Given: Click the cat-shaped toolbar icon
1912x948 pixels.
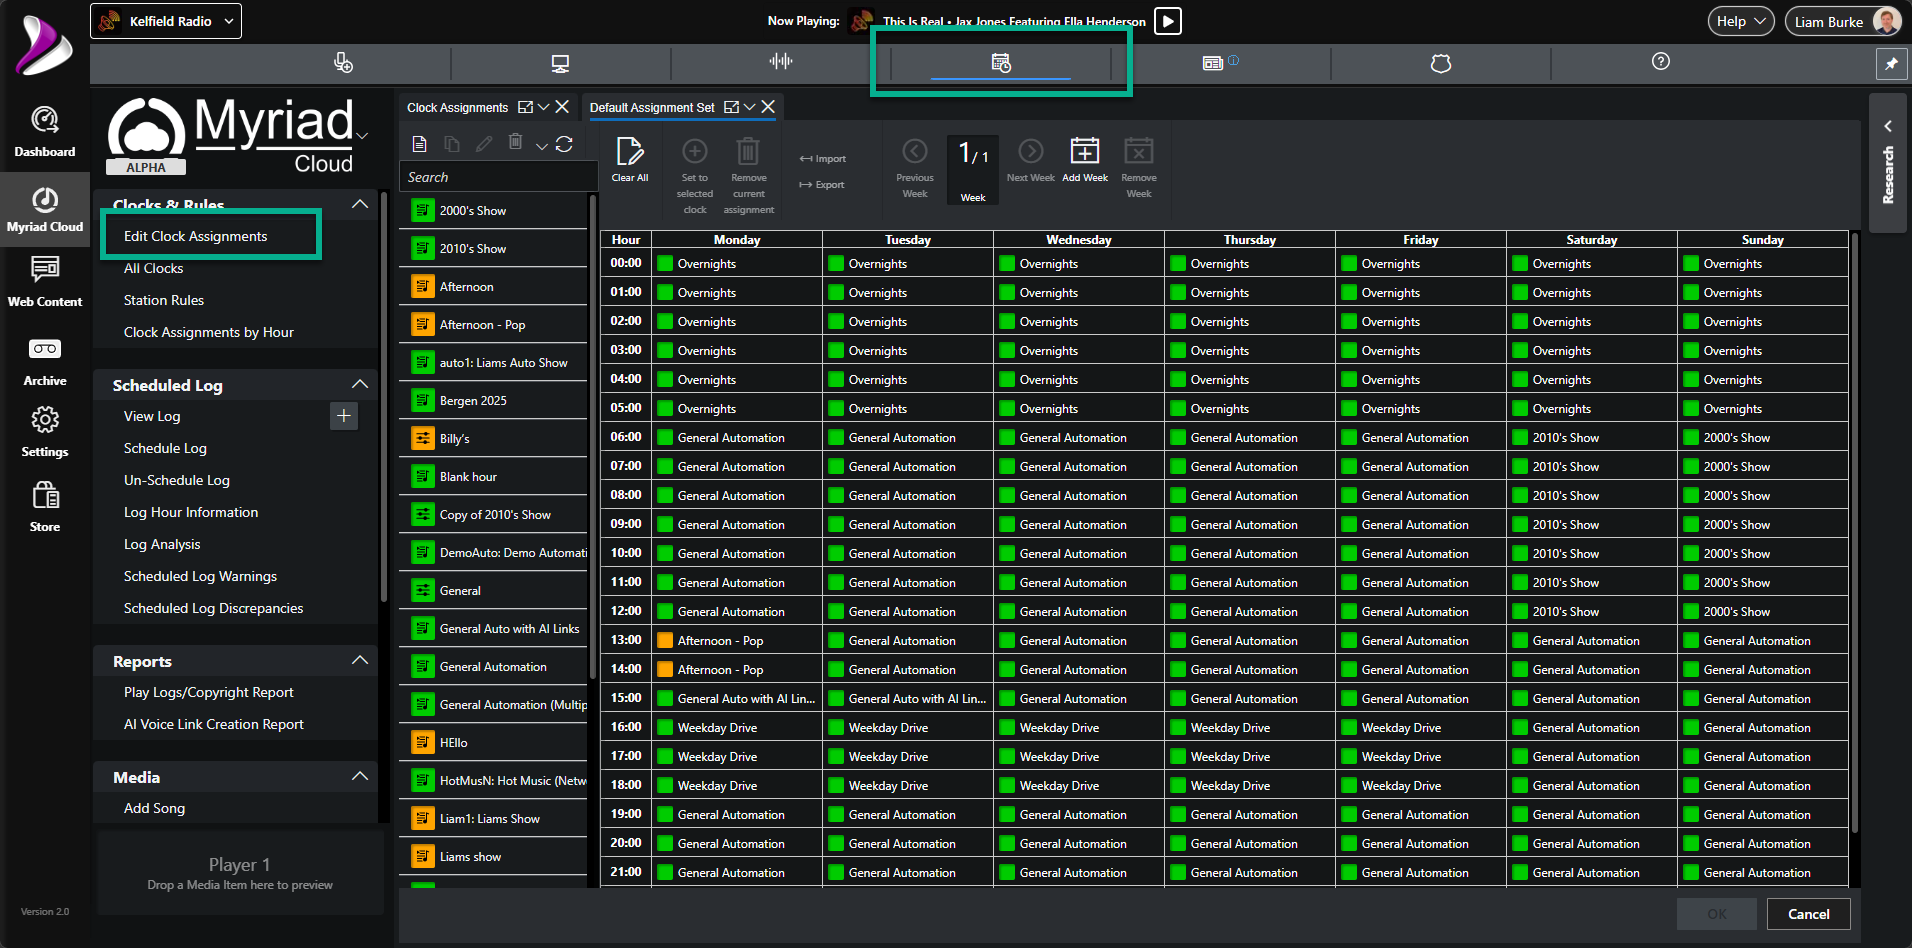Looking at the screenshot, I should click(x=1441, y=63).
